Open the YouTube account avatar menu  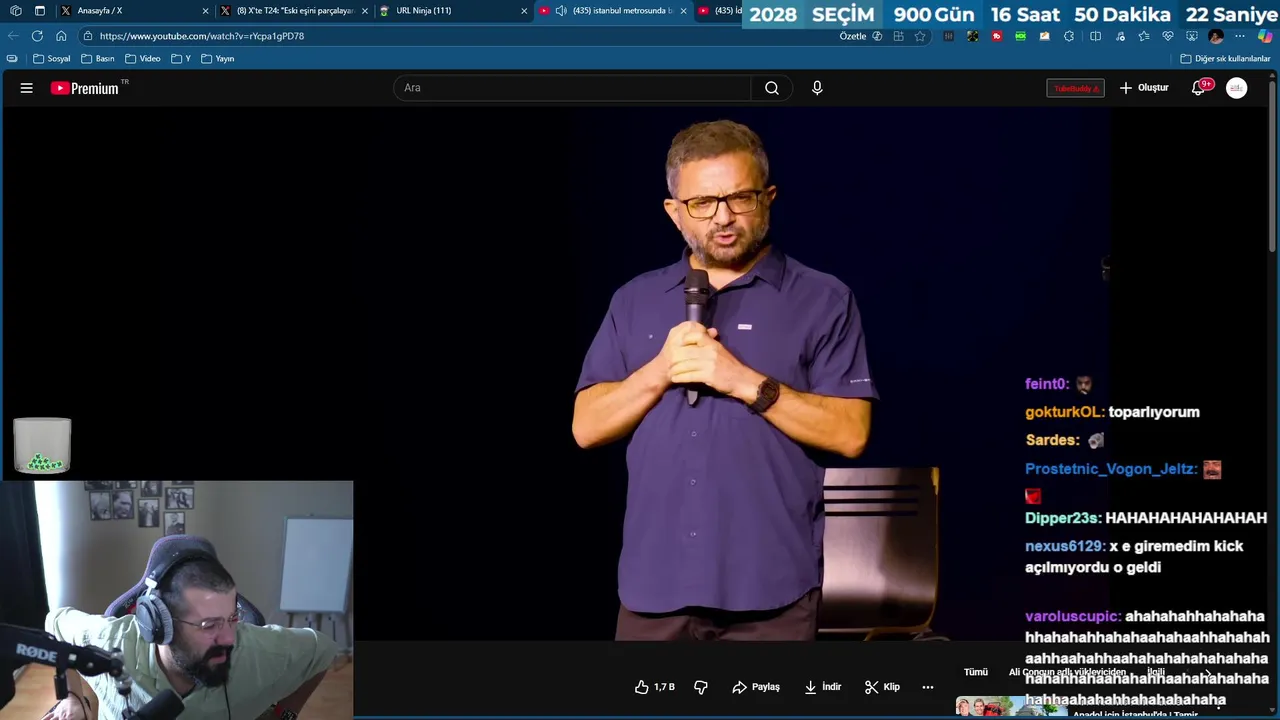coord(1237,88)
